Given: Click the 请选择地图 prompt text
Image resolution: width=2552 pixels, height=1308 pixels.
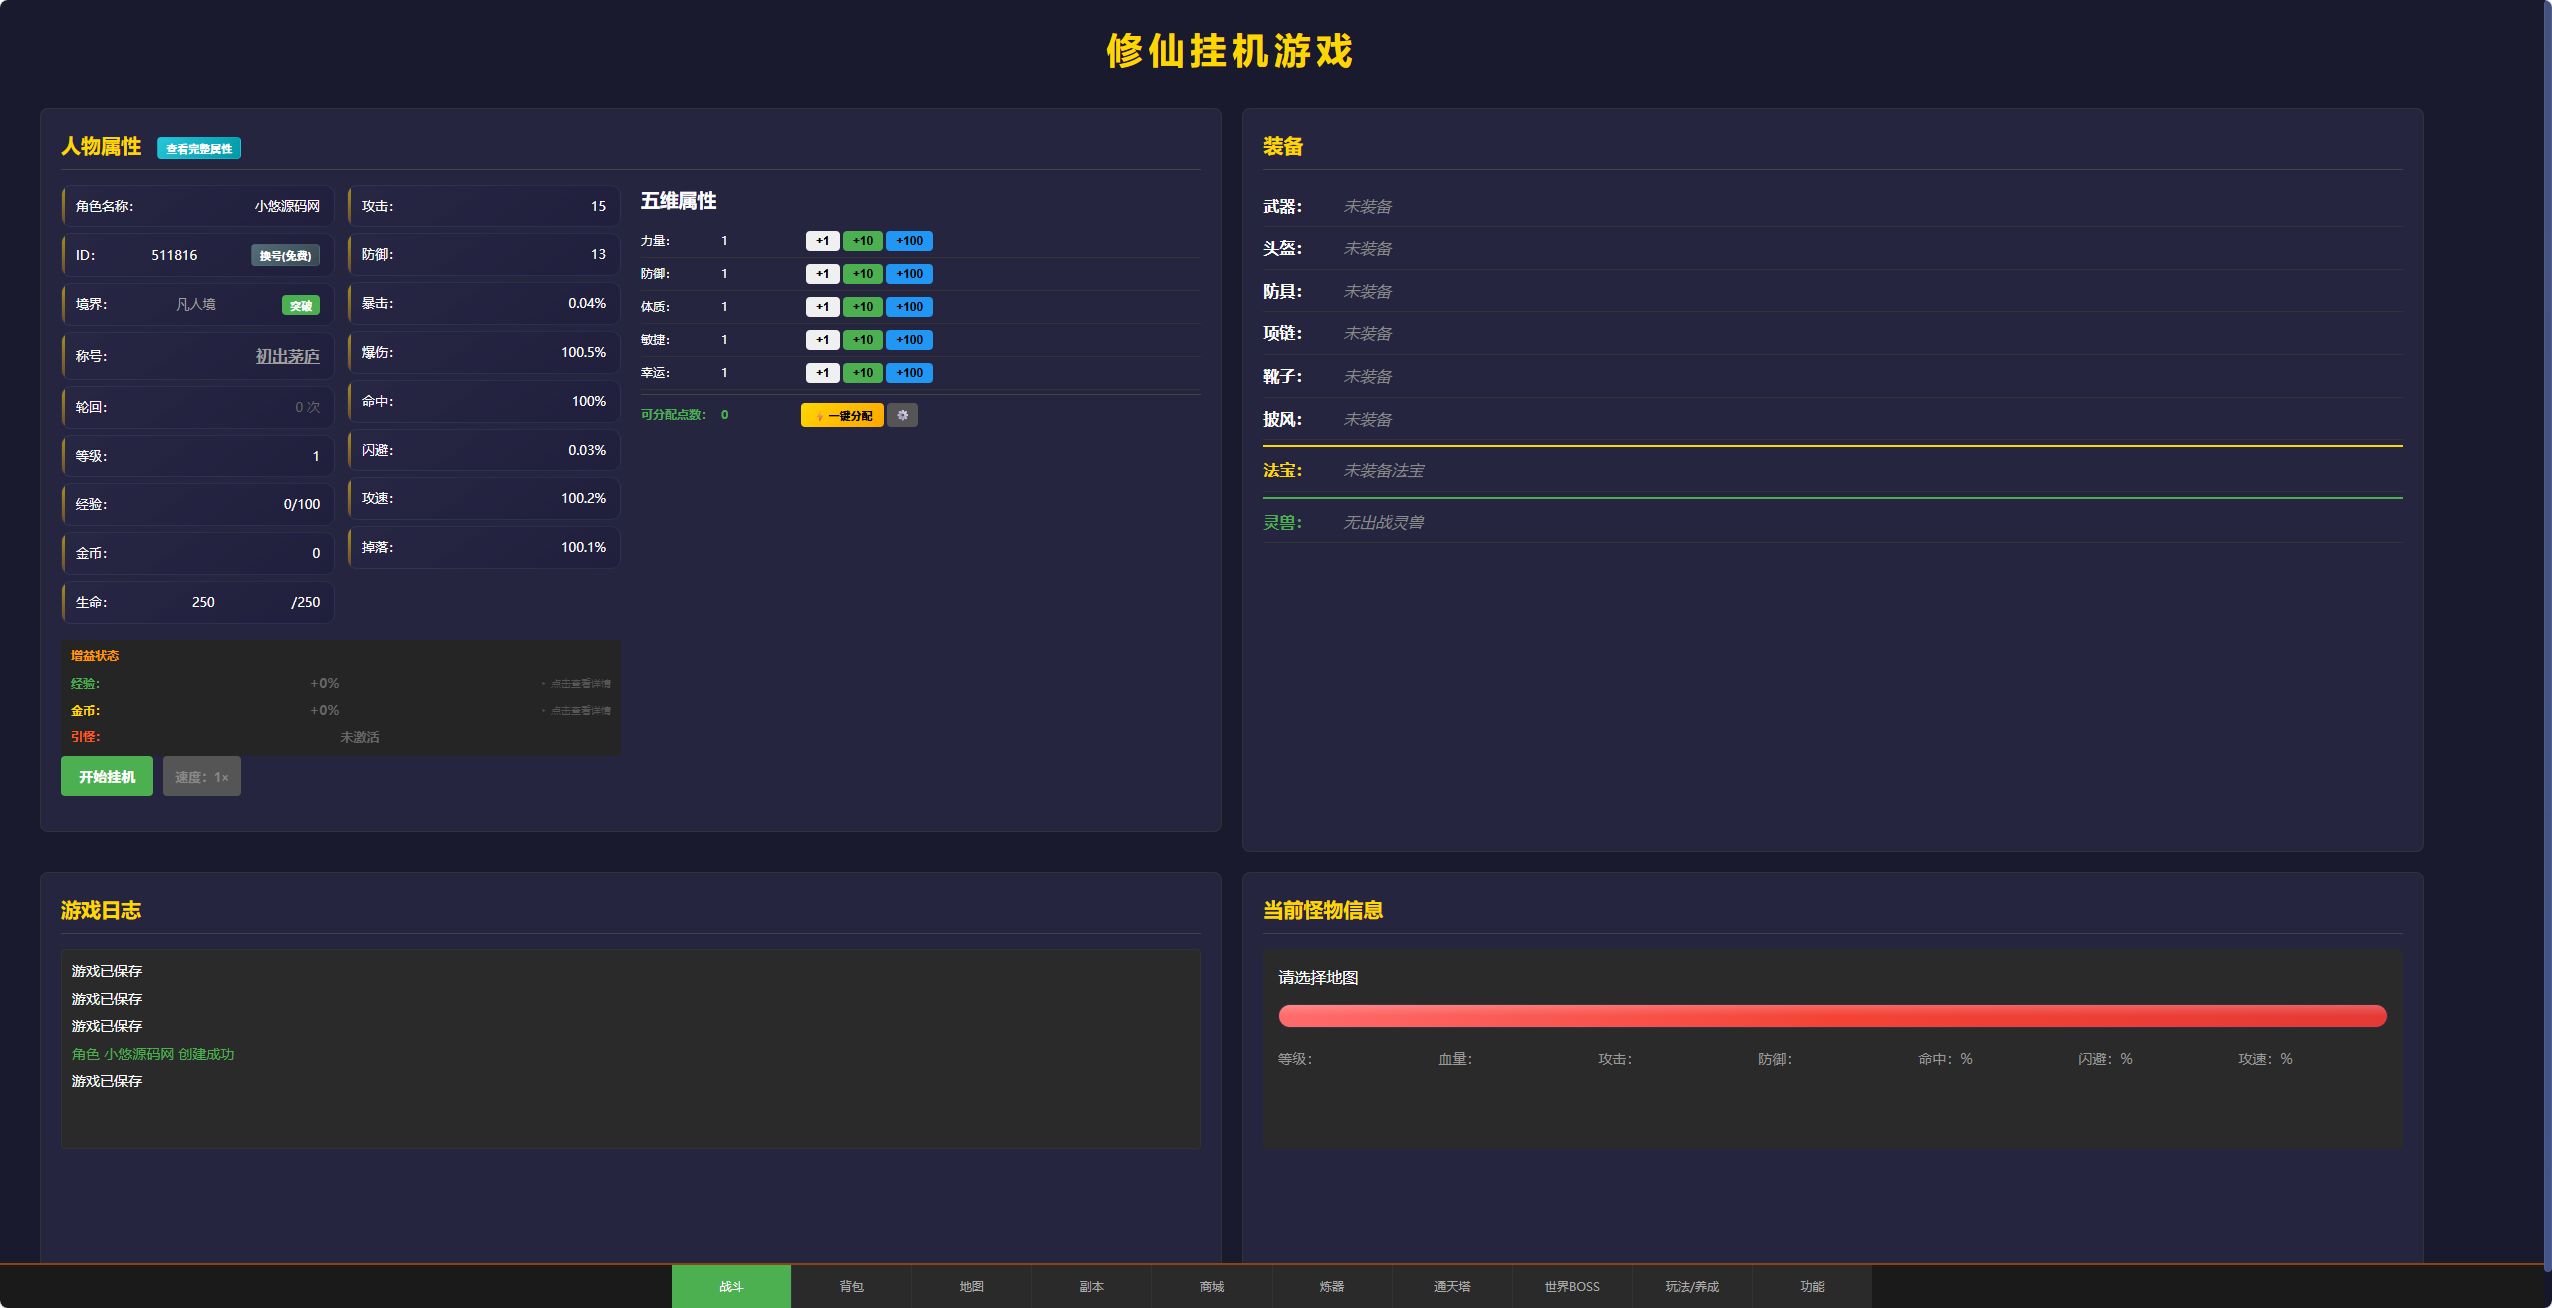Looking at the screenshot, I should [x=1318, y=978].
